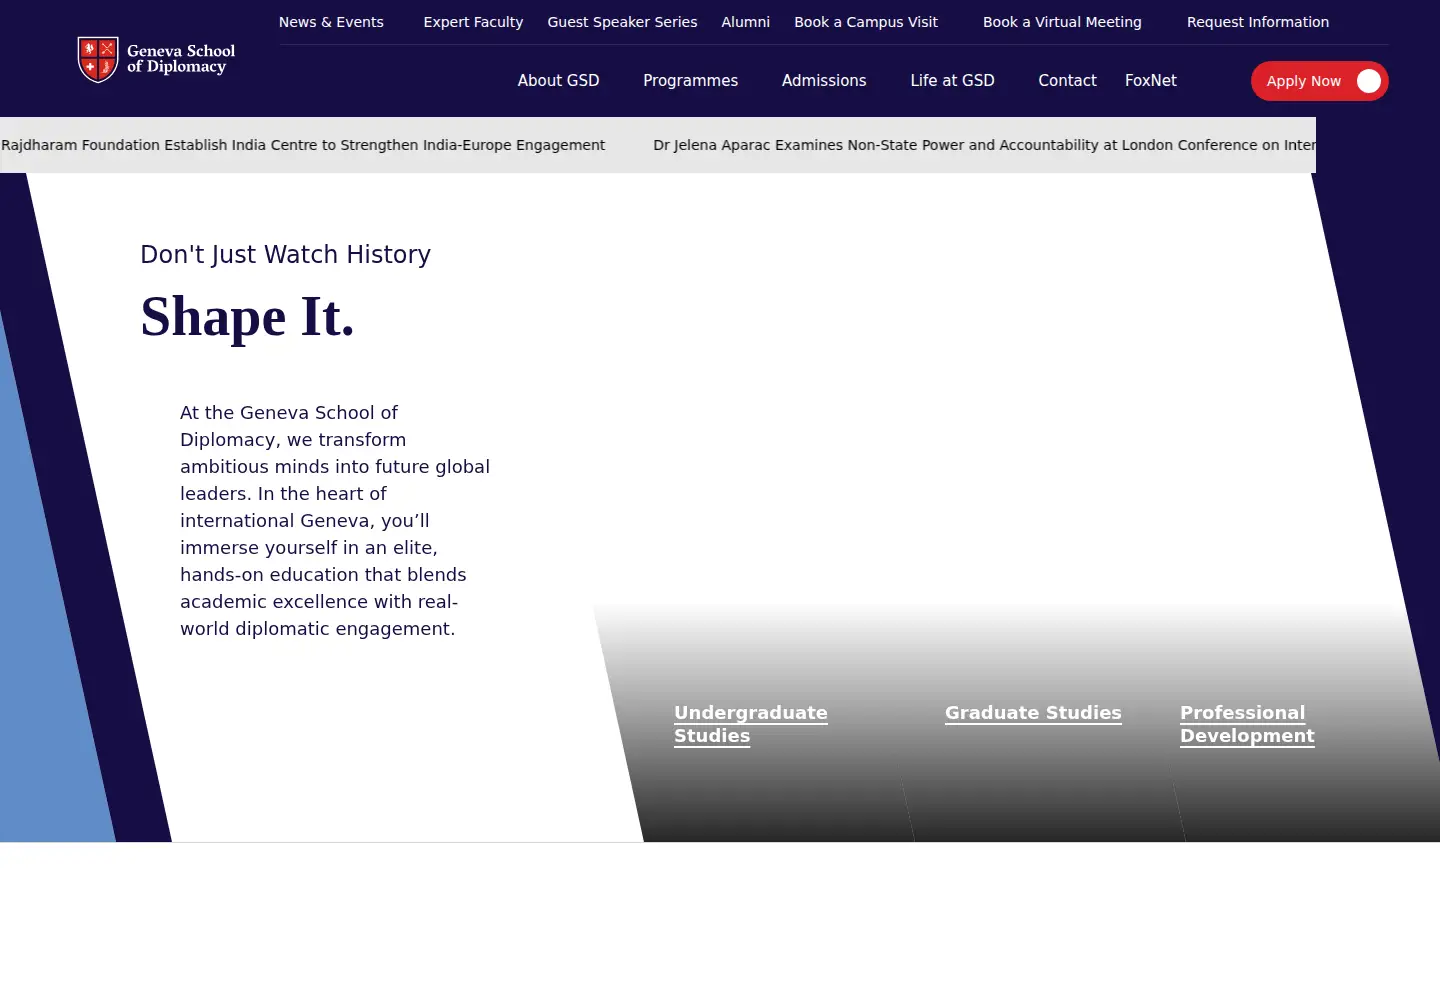Select Book a Campus Visit
Image resolution: width=1440 pixels, height=1000 pixels.
(x=866, y=22)
